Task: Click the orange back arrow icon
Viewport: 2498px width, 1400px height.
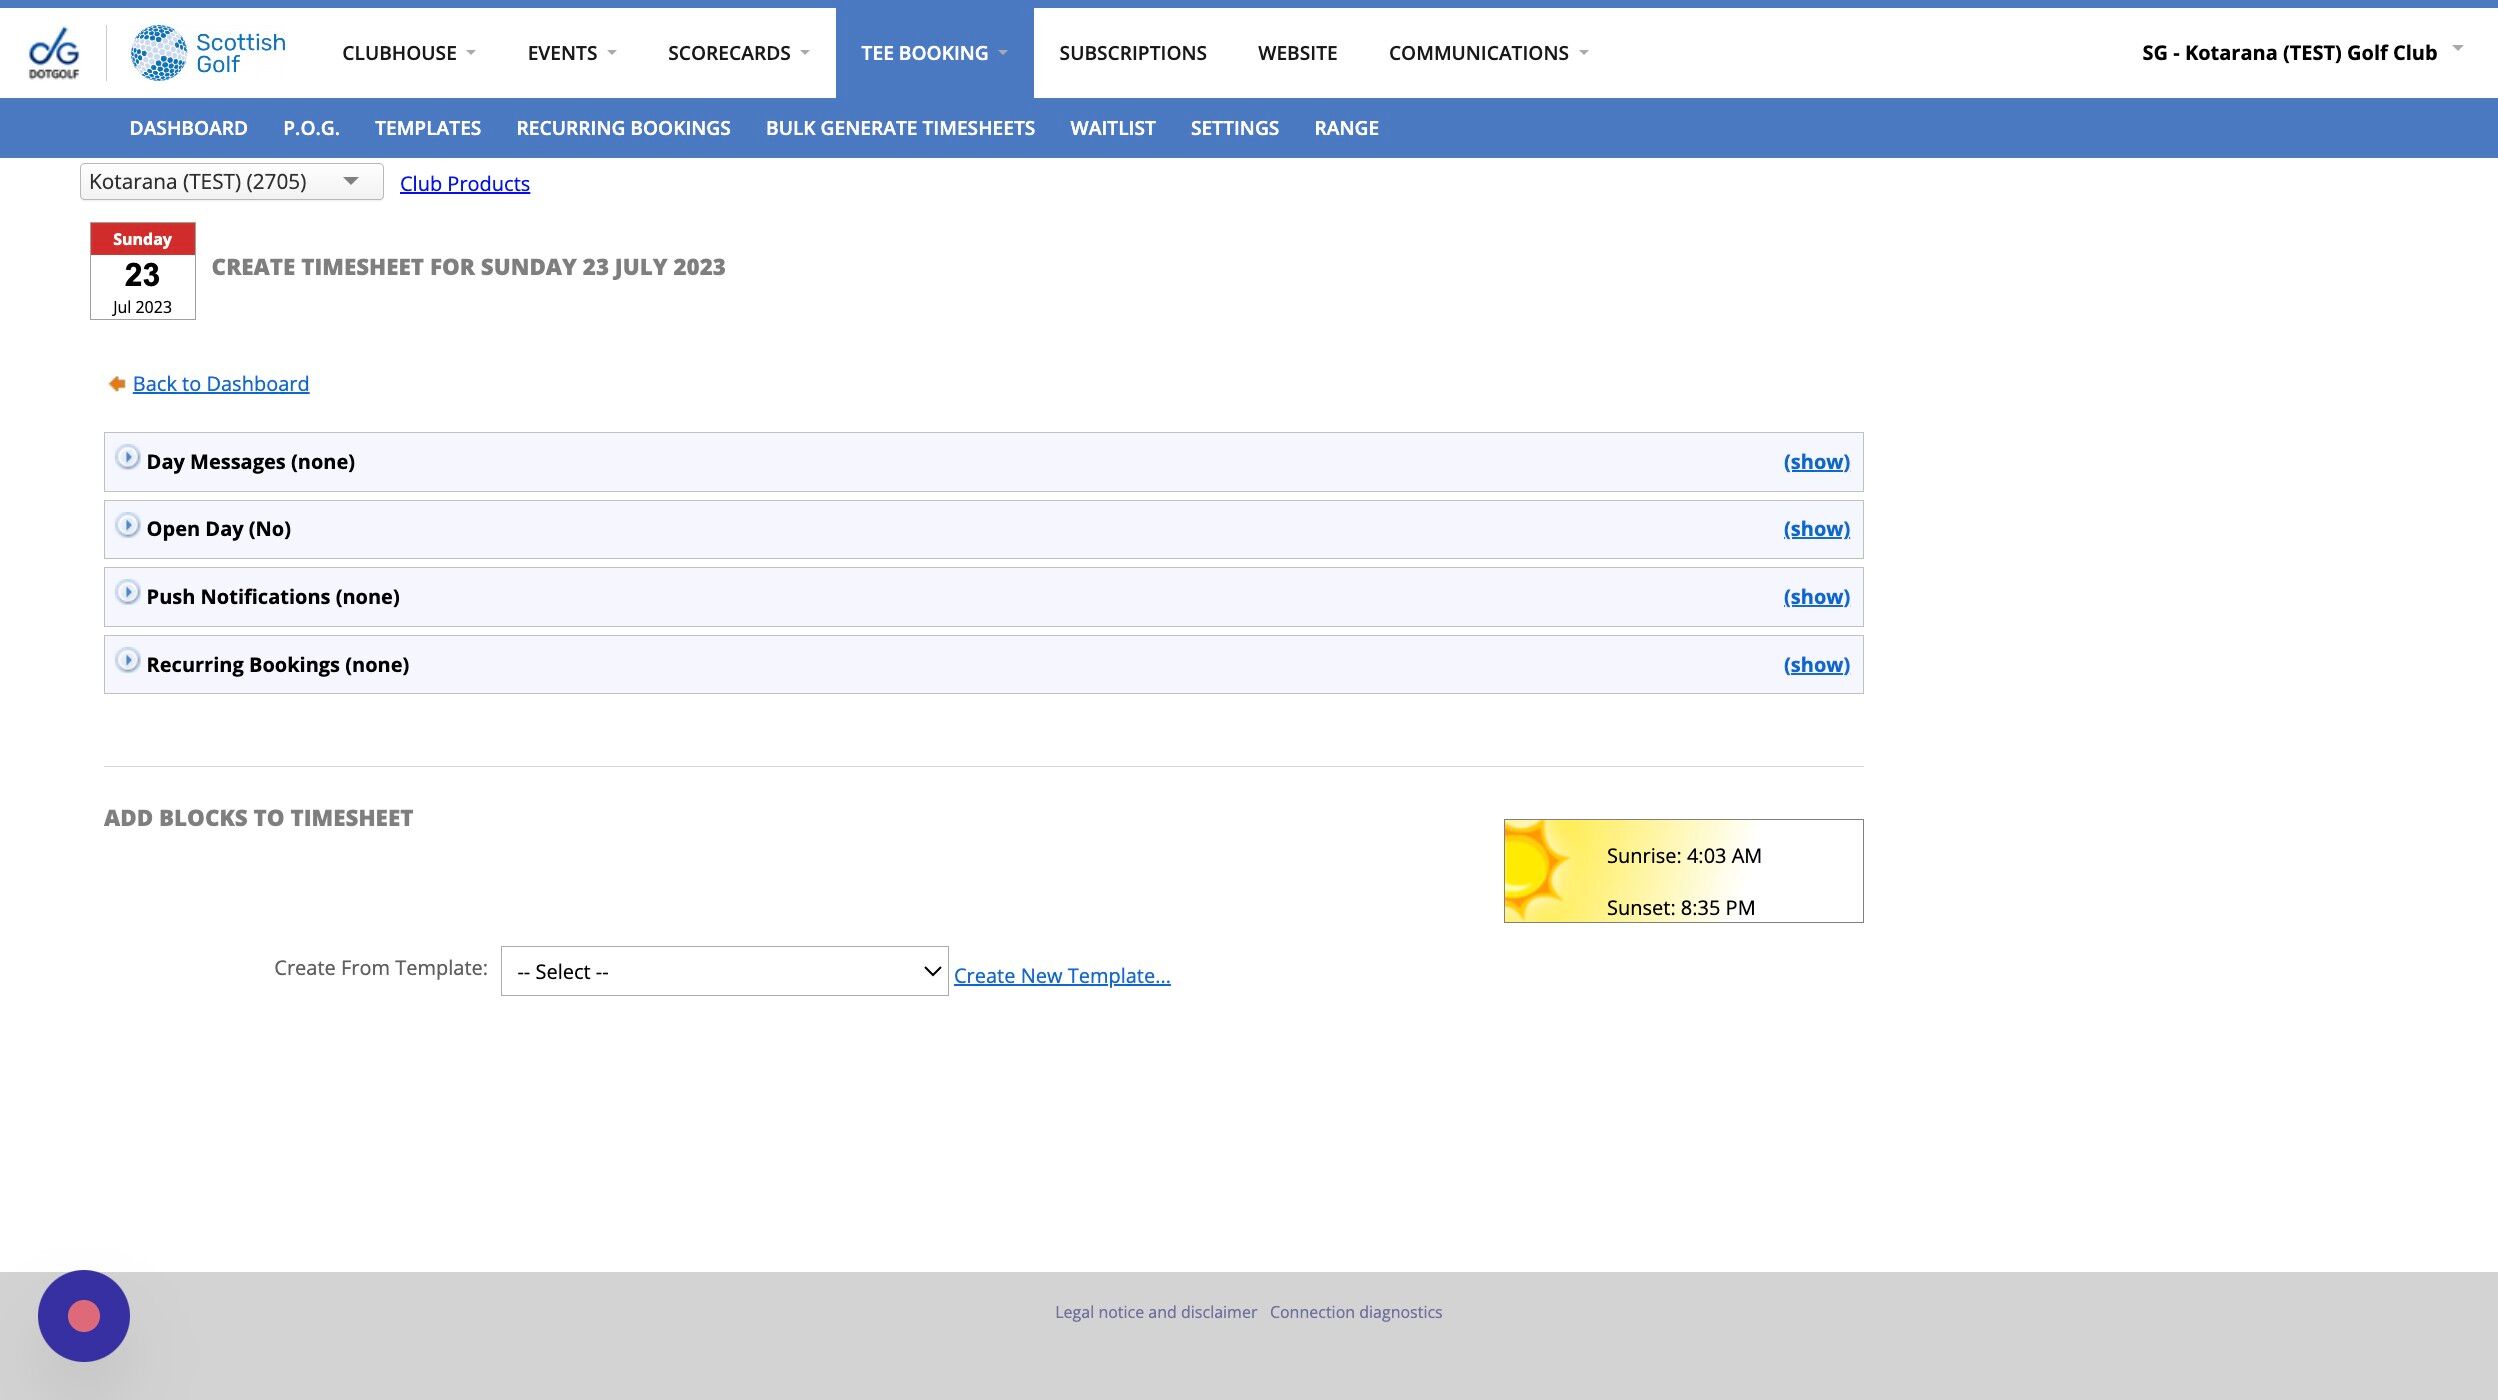Action: point(117,384)
